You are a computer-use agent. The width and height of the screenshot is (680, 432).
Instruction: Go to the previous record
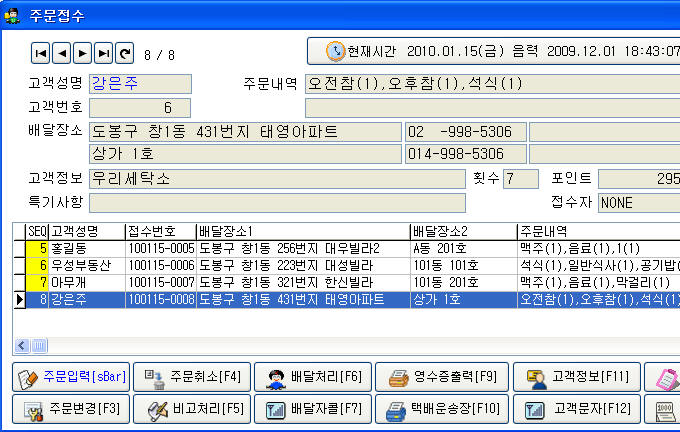[x=62, y=53]
